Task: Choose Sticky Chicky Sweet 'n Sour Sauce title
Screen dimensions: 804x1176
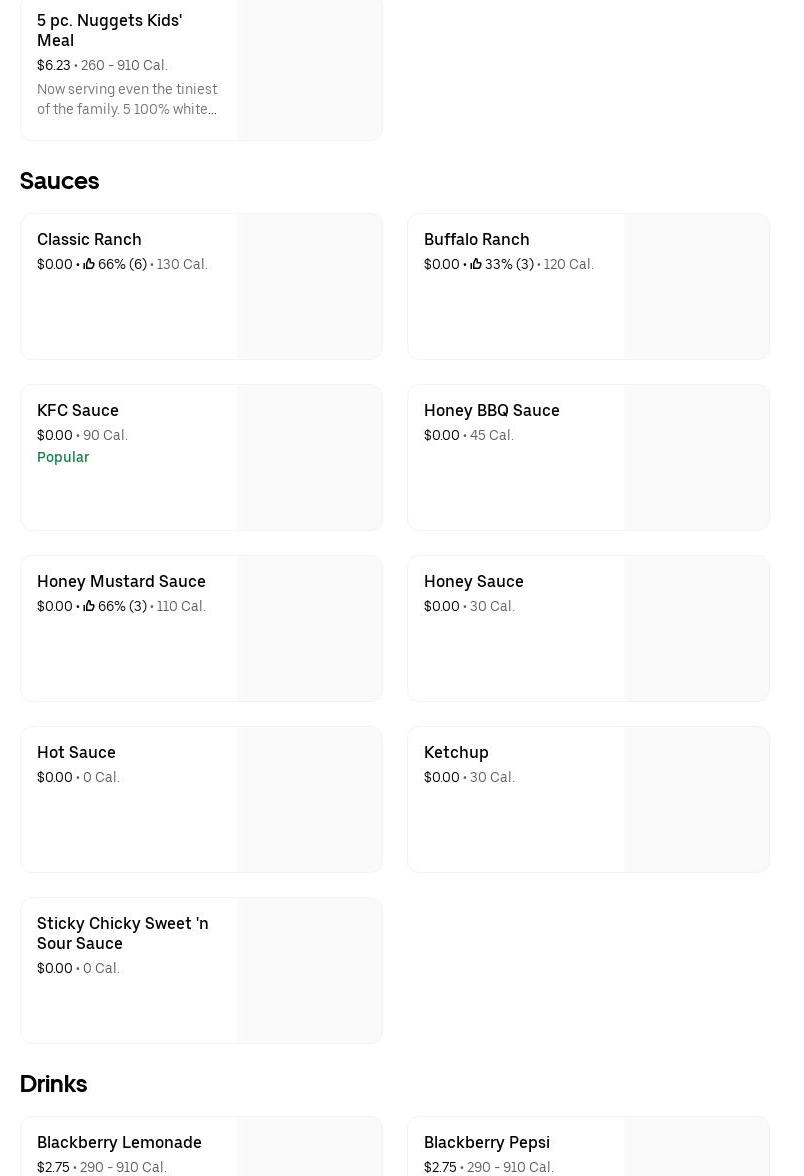Action: tap(122, 933)
